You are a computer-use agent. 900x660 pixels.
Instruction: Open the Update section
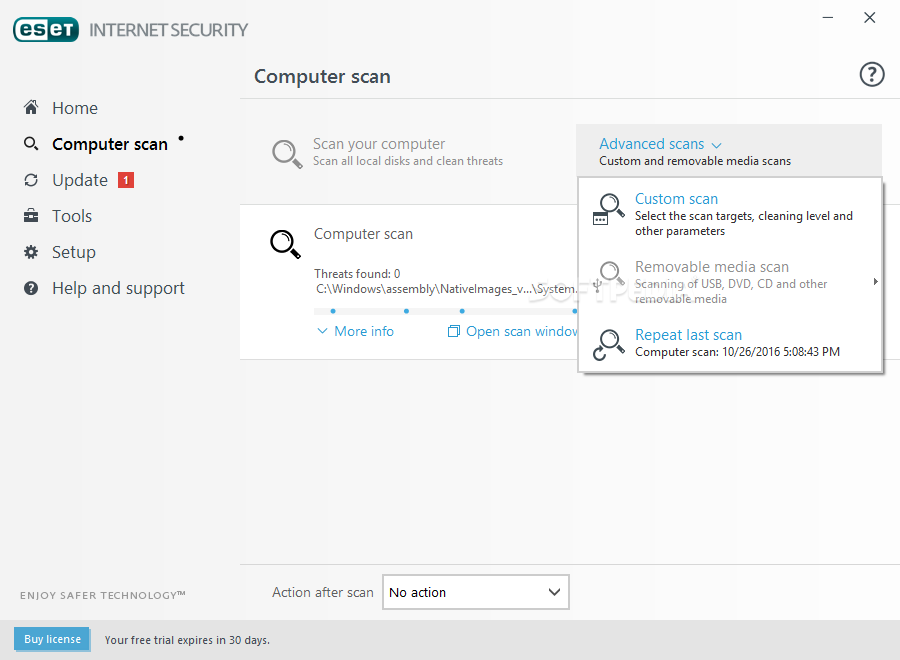pyautogui.click(x=80, y=180)
